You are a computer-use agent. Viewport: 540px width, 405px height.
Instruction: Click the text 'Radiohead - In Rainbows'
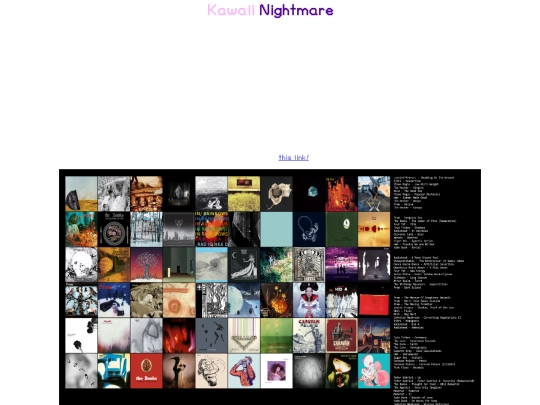(x=411, y=231)
